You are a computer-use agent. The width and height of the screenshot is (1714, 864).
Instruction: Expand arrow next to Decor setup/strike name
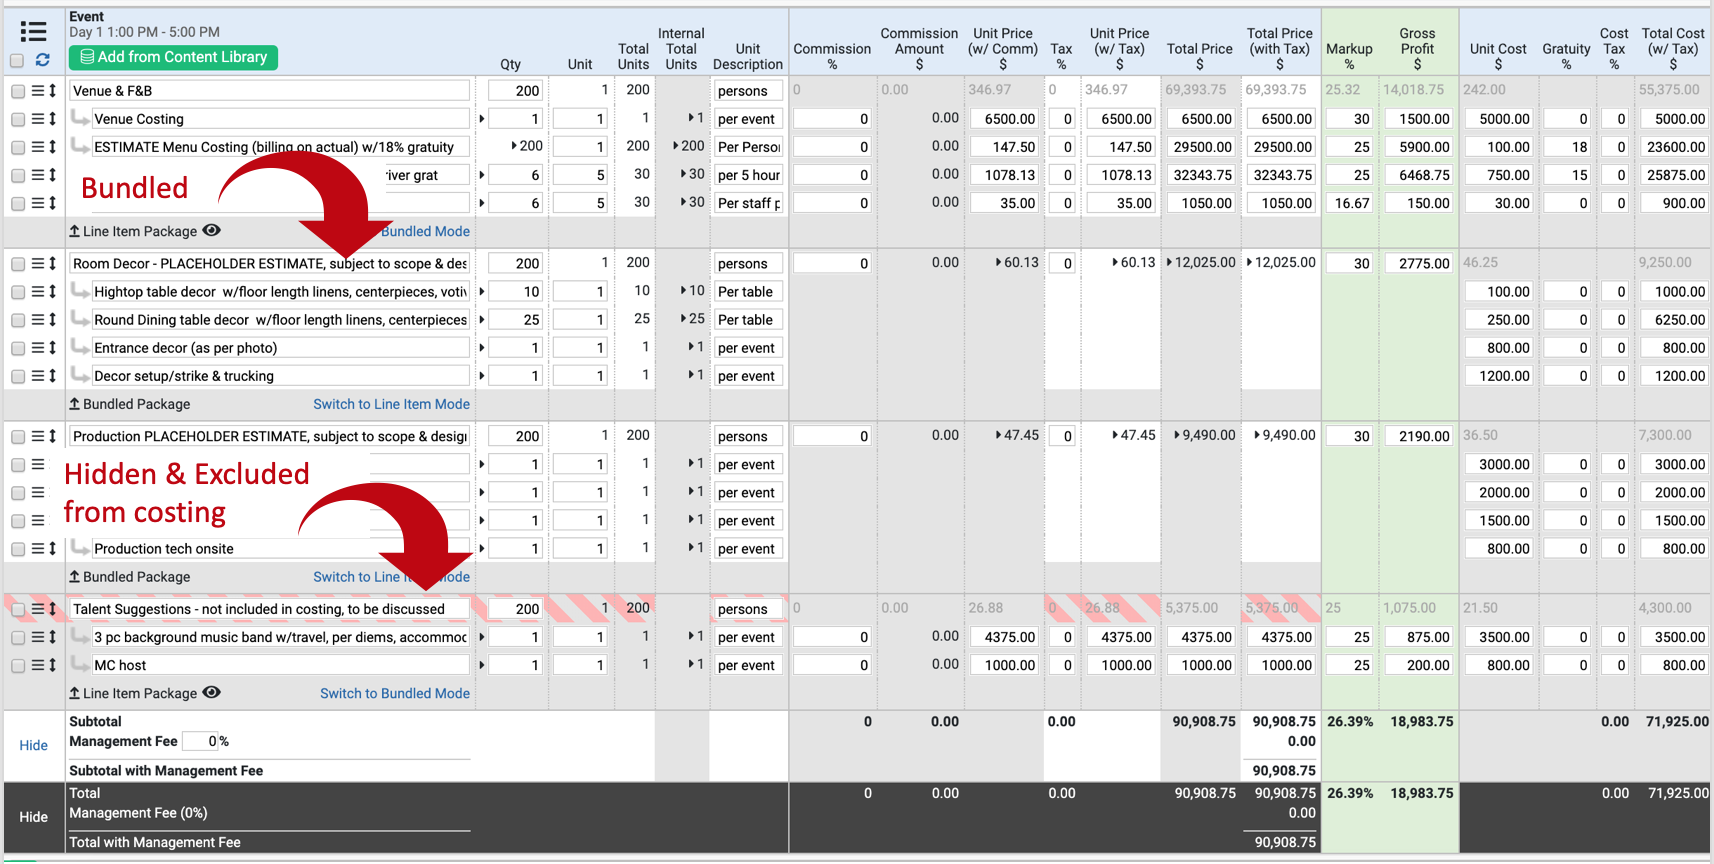point(481,376)
